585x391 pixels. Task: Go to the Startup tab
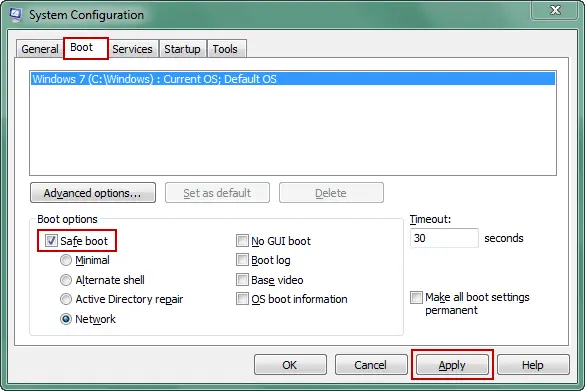click(182, 49)
